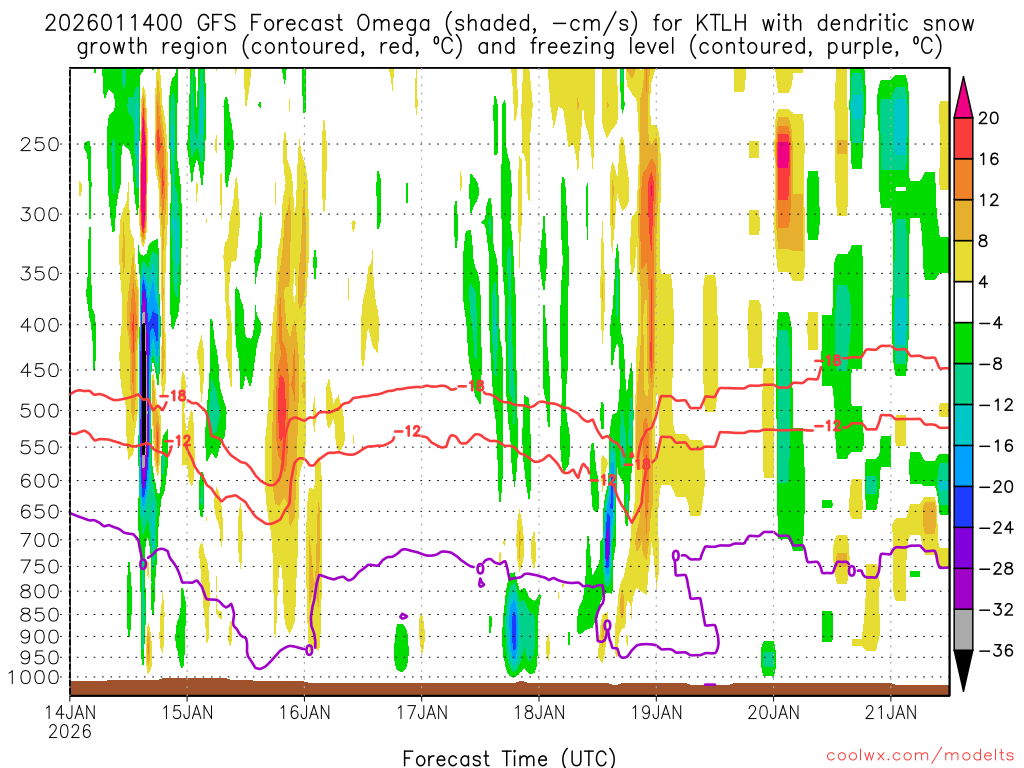Click the 450 pressure level label

[40, 370]
